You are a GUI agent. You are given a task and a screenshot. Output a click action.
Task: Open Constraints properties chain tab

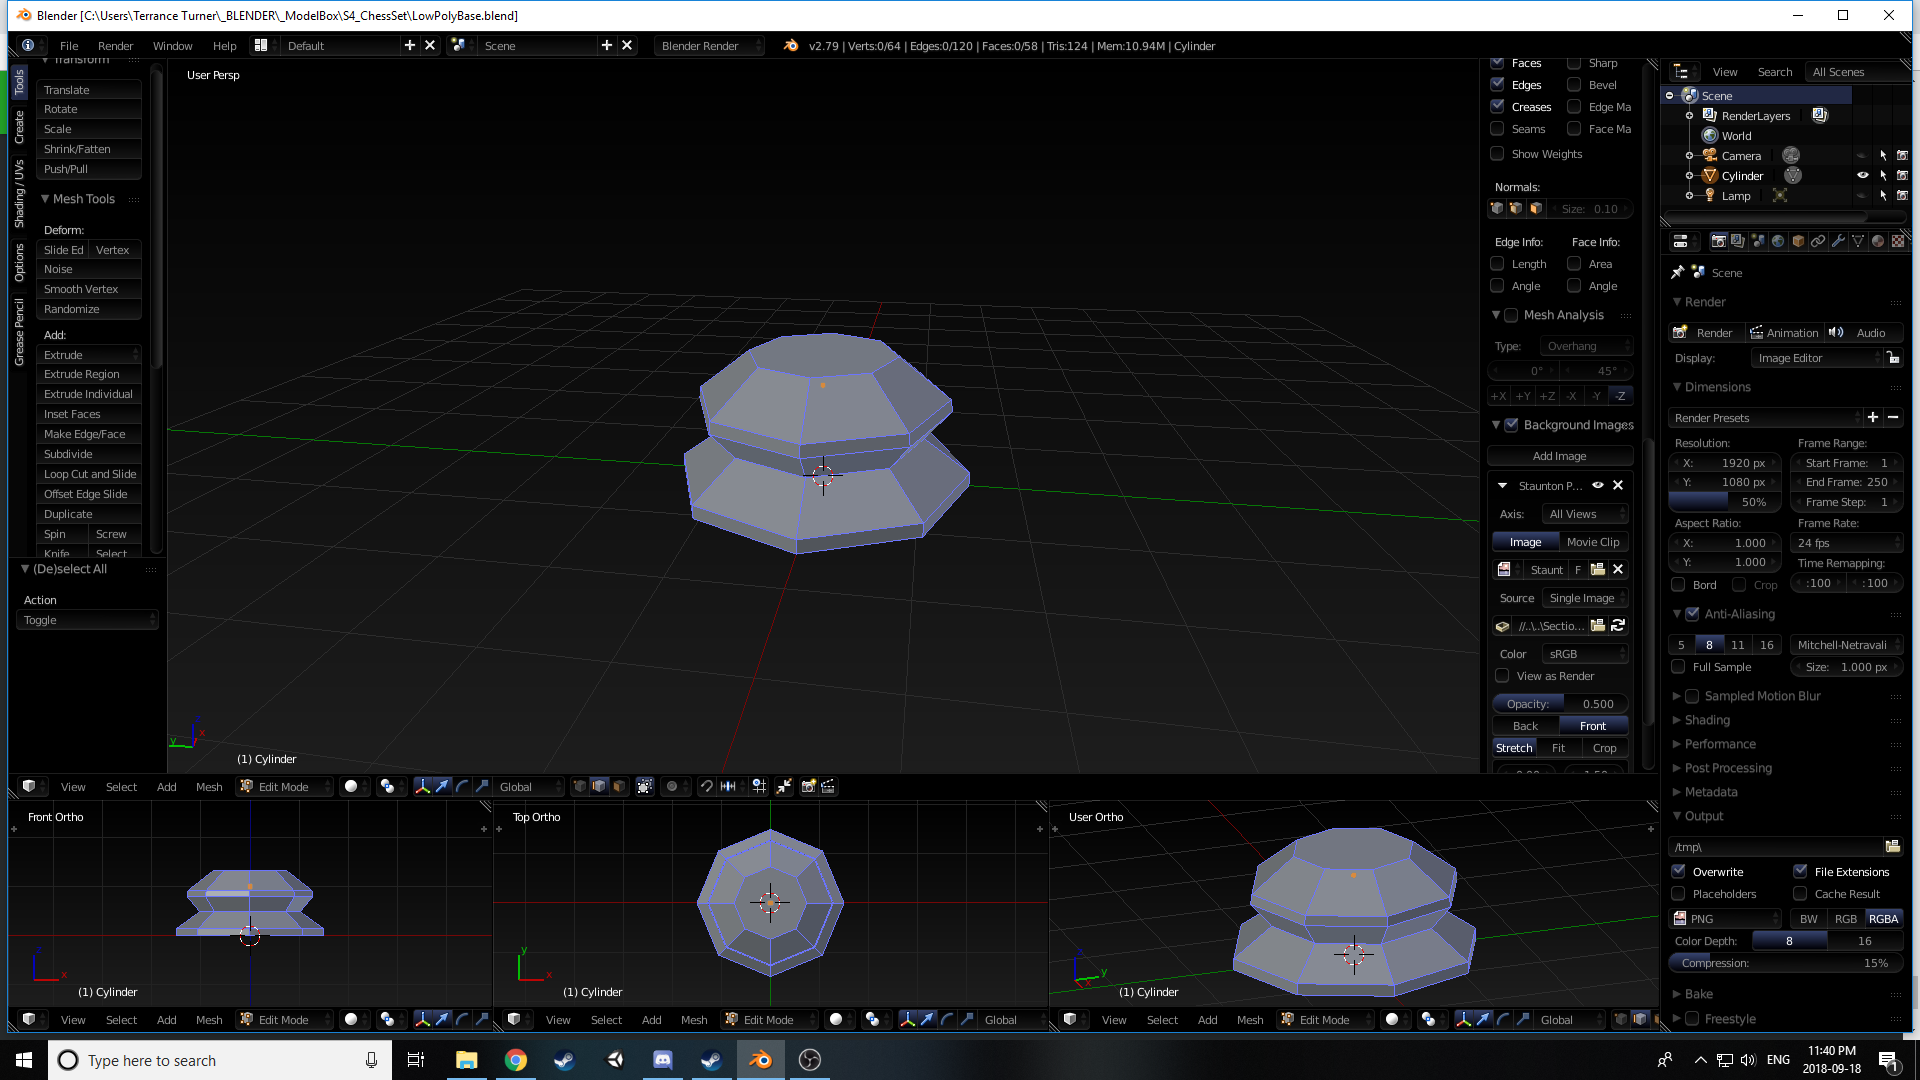(1818, 241)
